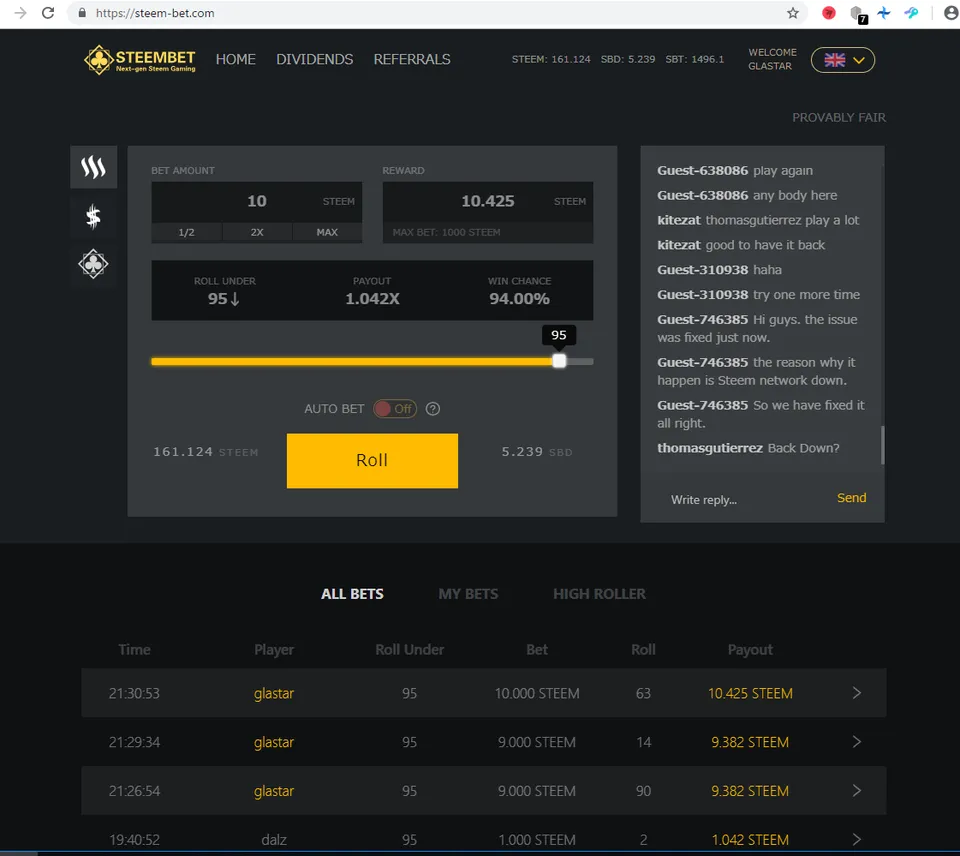This screenshot has height=856, width=960.
Task: Open the browser profile avatar
Action: tap(951, 13)
